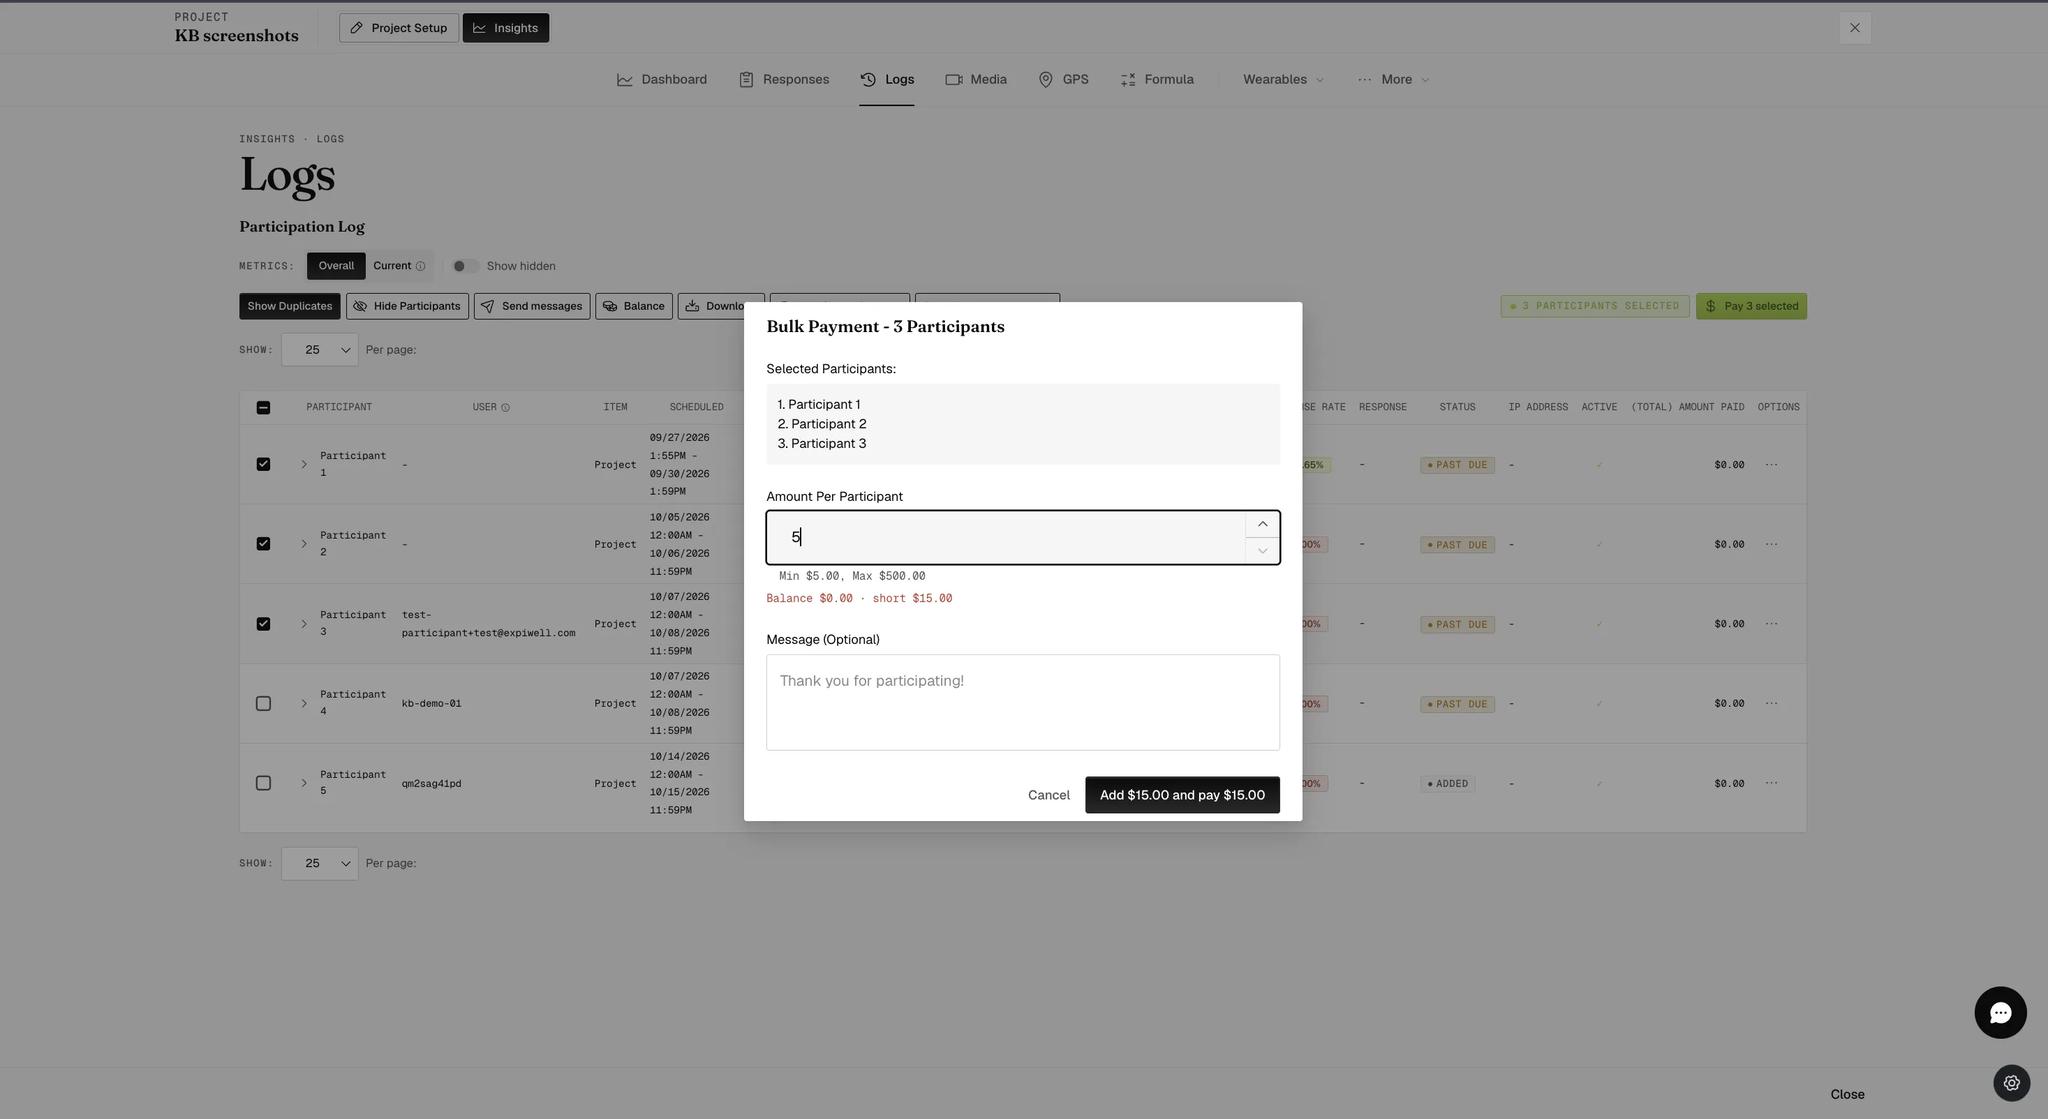
Task: Toggle the Show hidden switch
Action: 464,266
